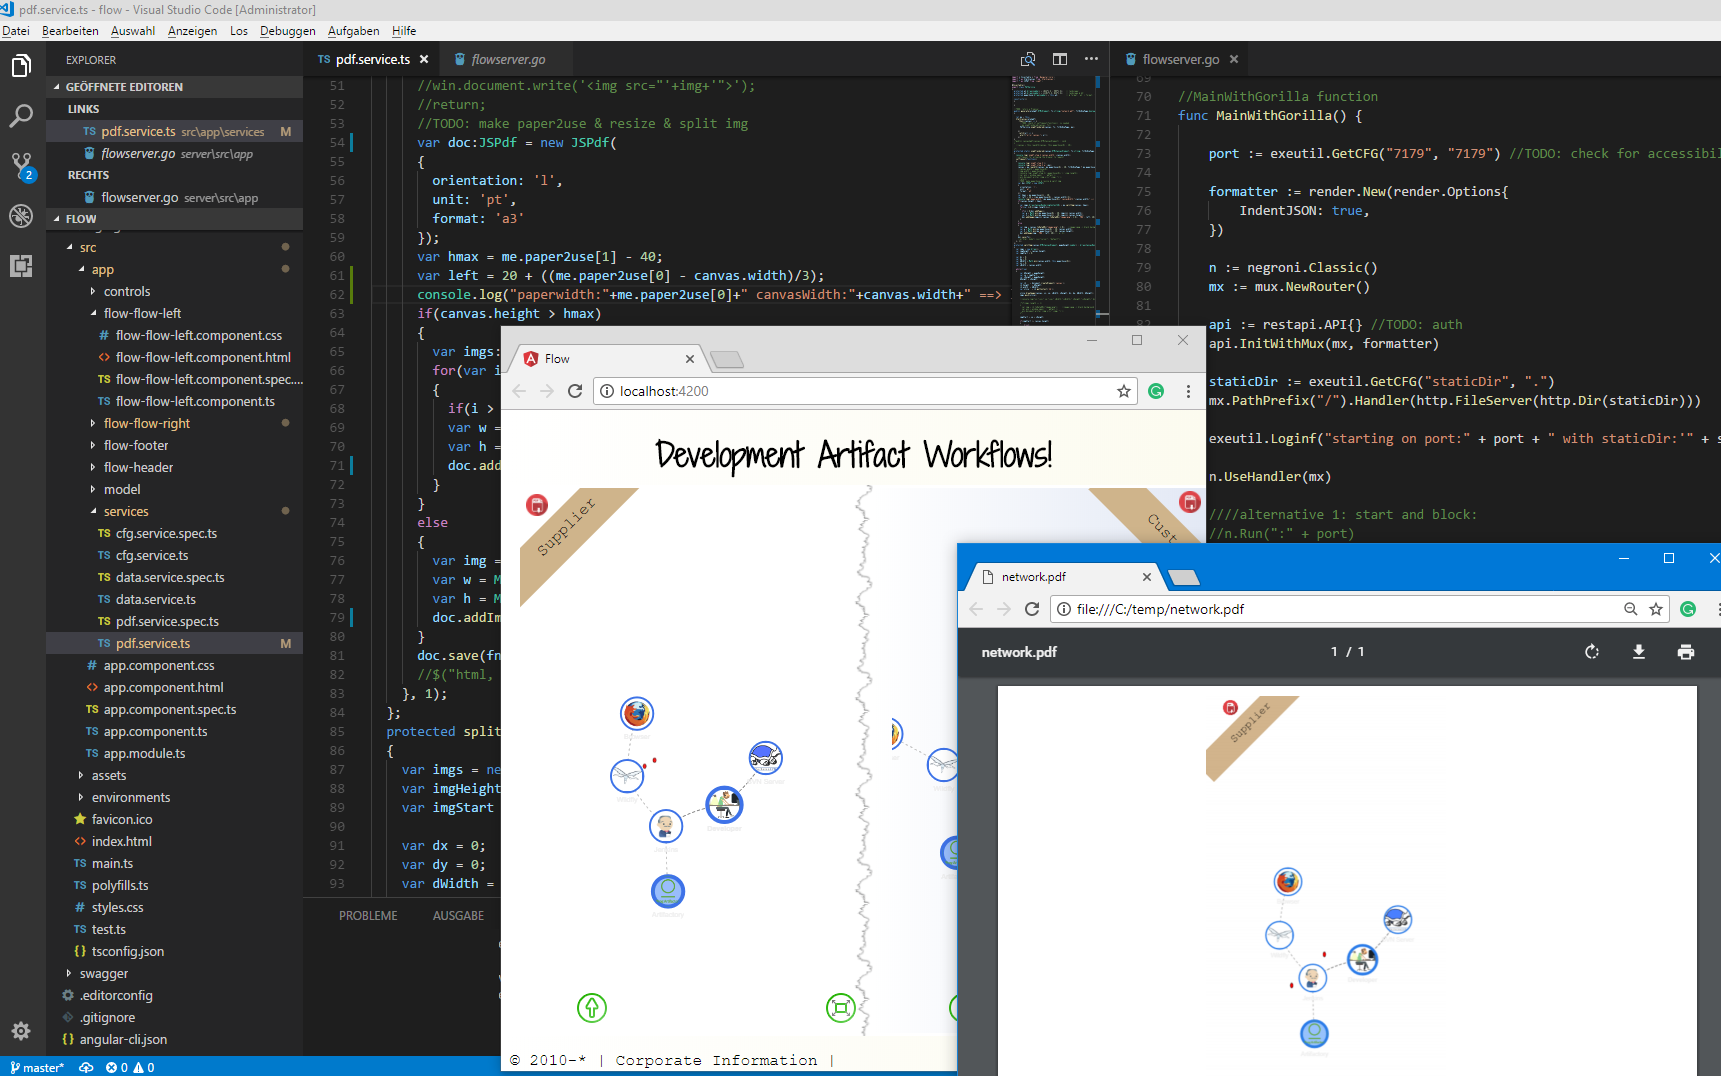This screenshot has width=1721, height=1076.
Task: Collapse the services folder
Action: tap(94, 511)
